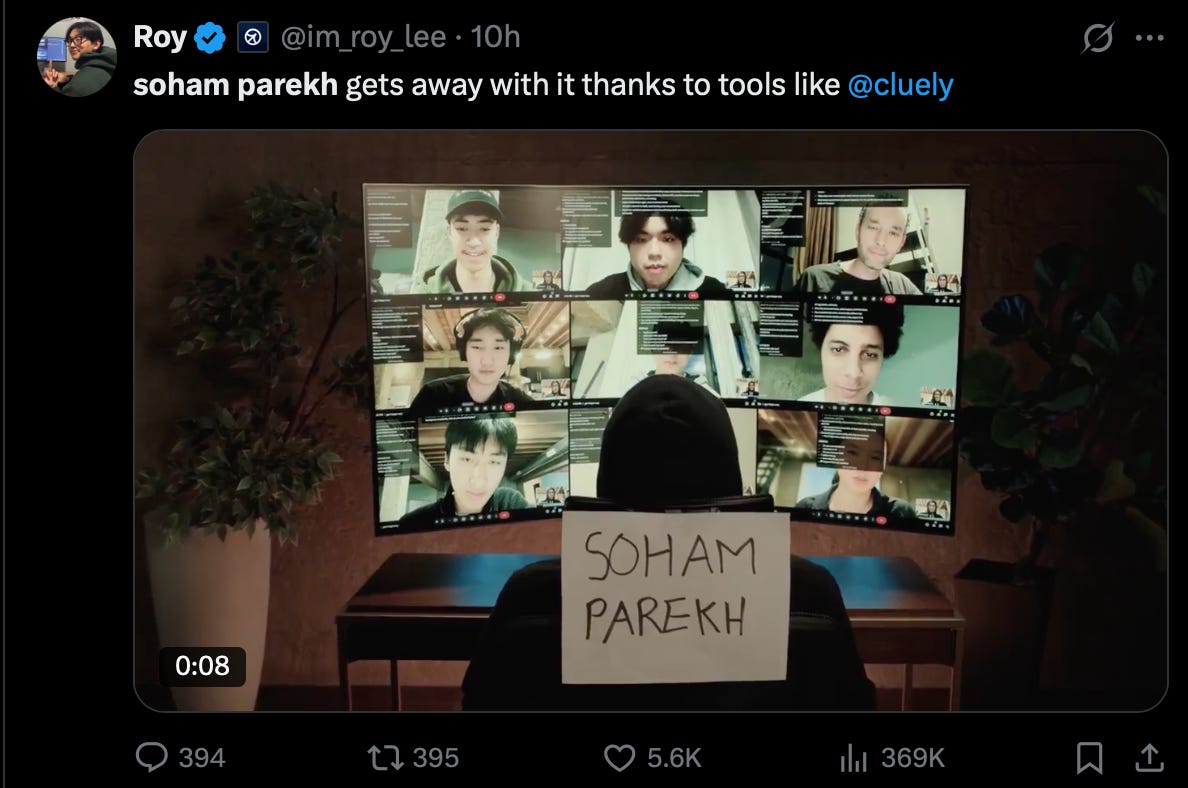Image resolution: width=1188 pixels, height=788 pixels.
Task: Click the 5.6K likes count
Action: [x=674, y=758]
